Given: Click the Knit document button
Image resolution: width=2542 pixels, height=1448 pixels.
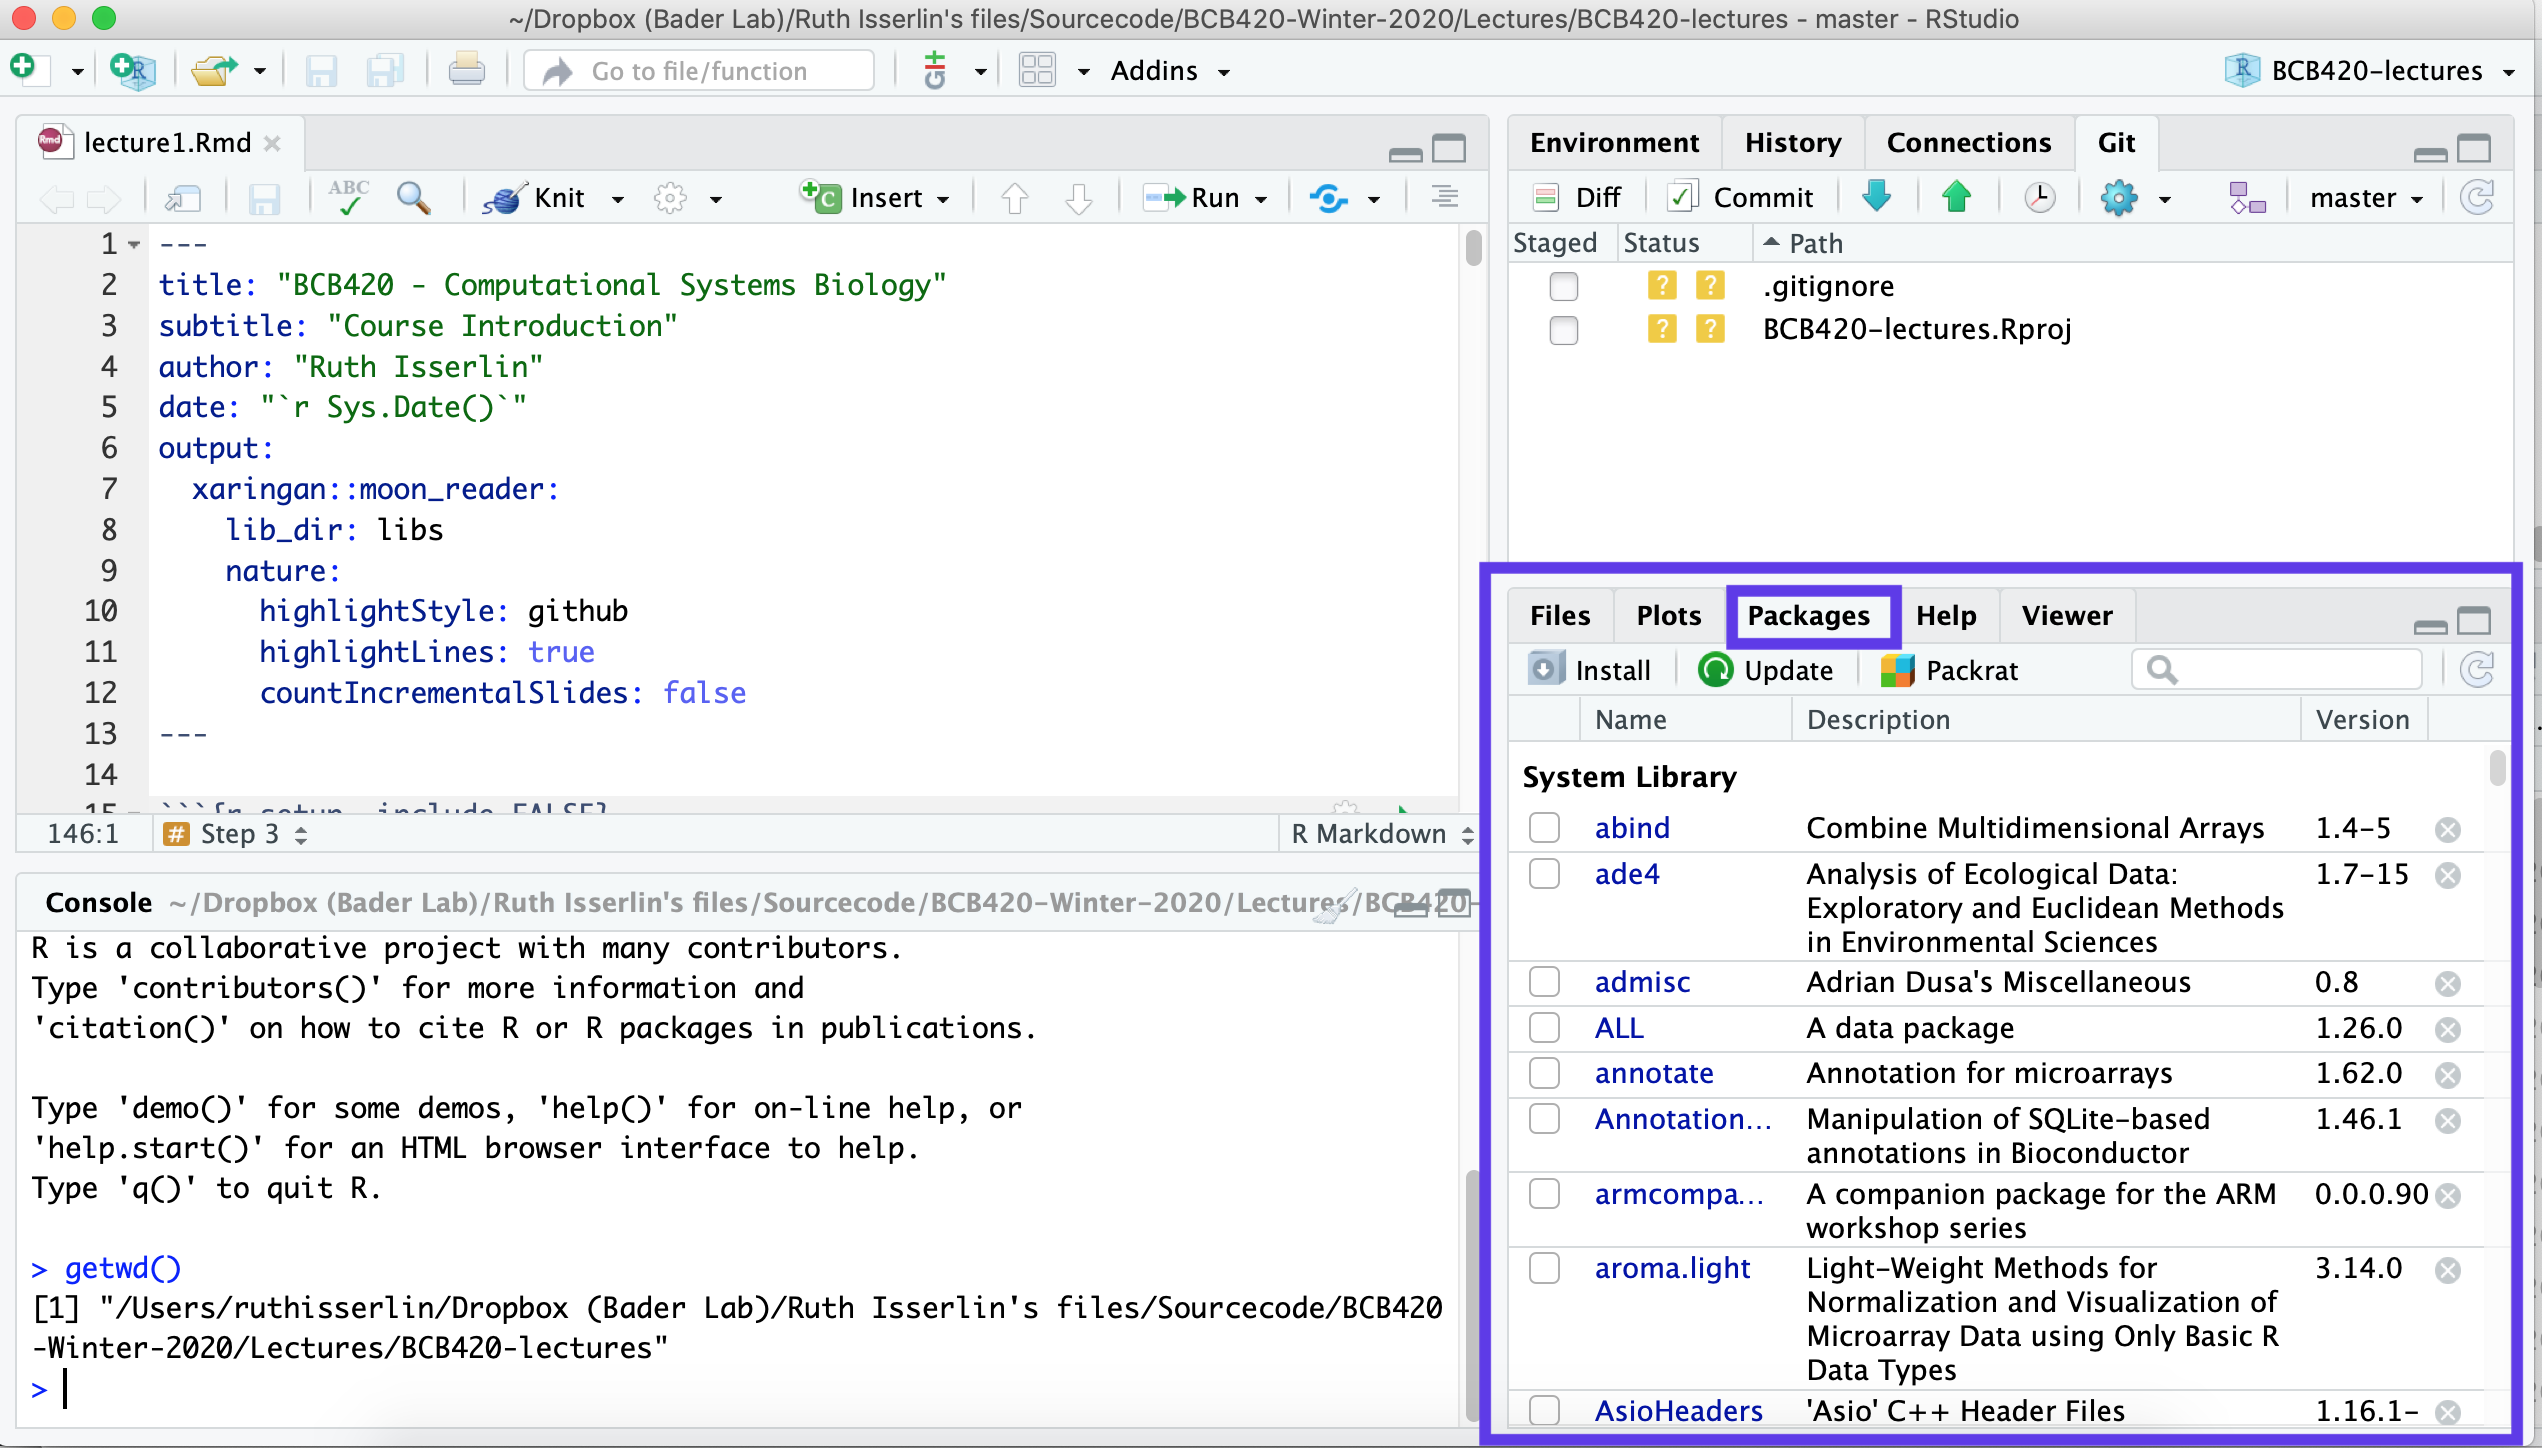Looking at the screenshot, I should pos(534,198).
